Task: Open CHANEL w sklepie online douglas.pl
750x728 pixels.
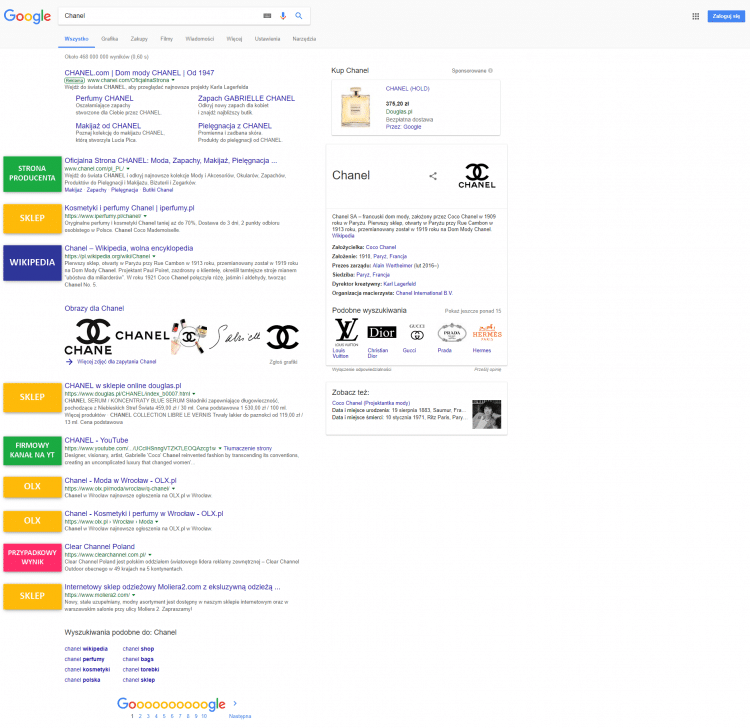Action: click(123, 386)
